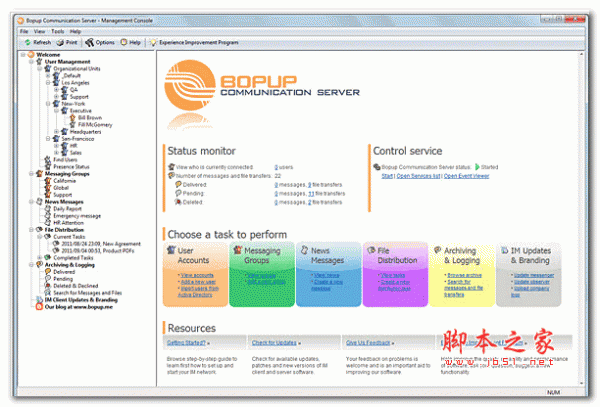The height and width of the screenshot is (407, 600).
Task: Open the Tools menu
Action: (57, 31)
